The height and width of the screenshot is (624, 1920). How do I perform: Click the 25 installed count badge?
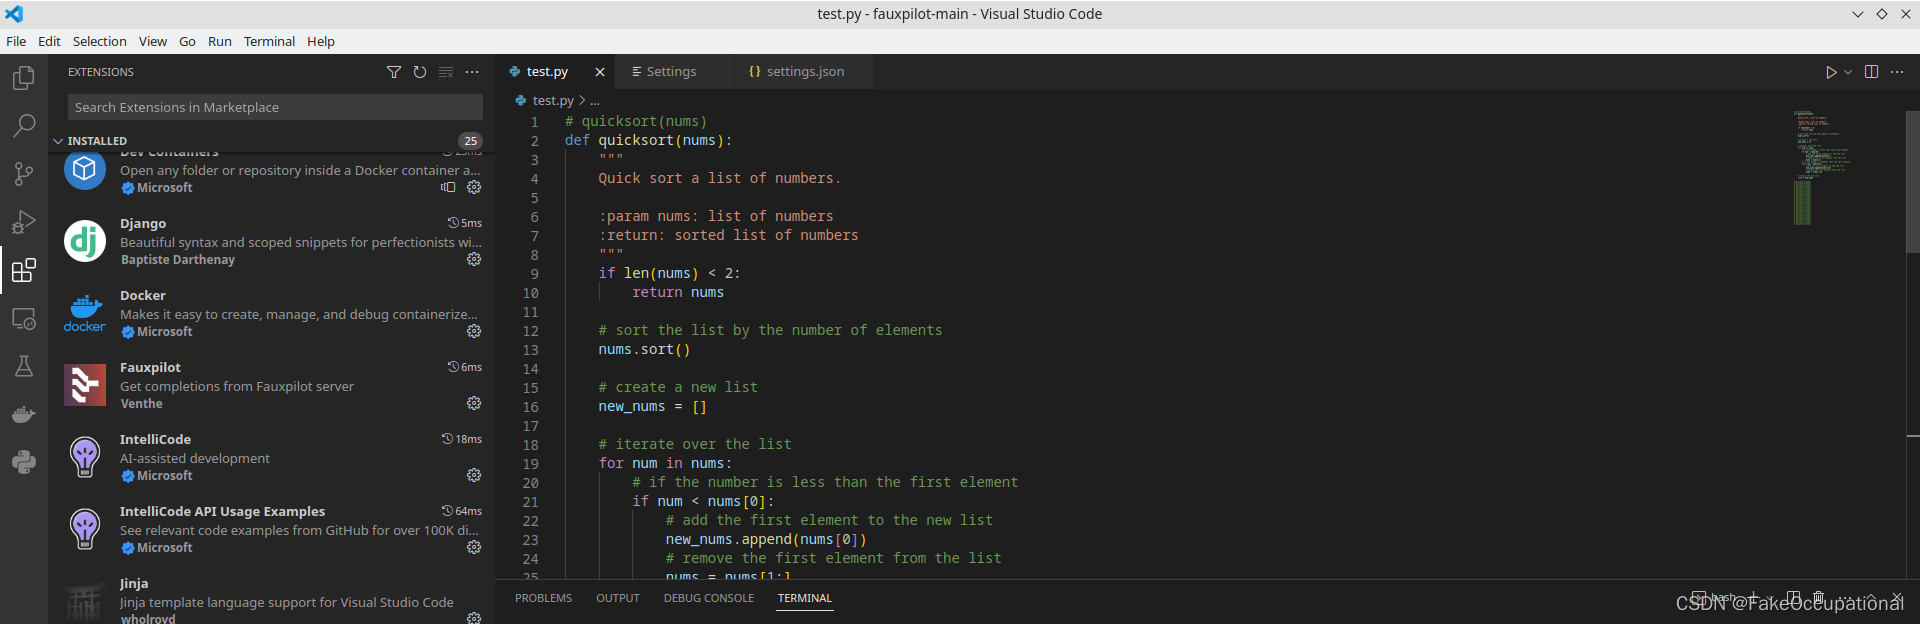tap(470, 141)
